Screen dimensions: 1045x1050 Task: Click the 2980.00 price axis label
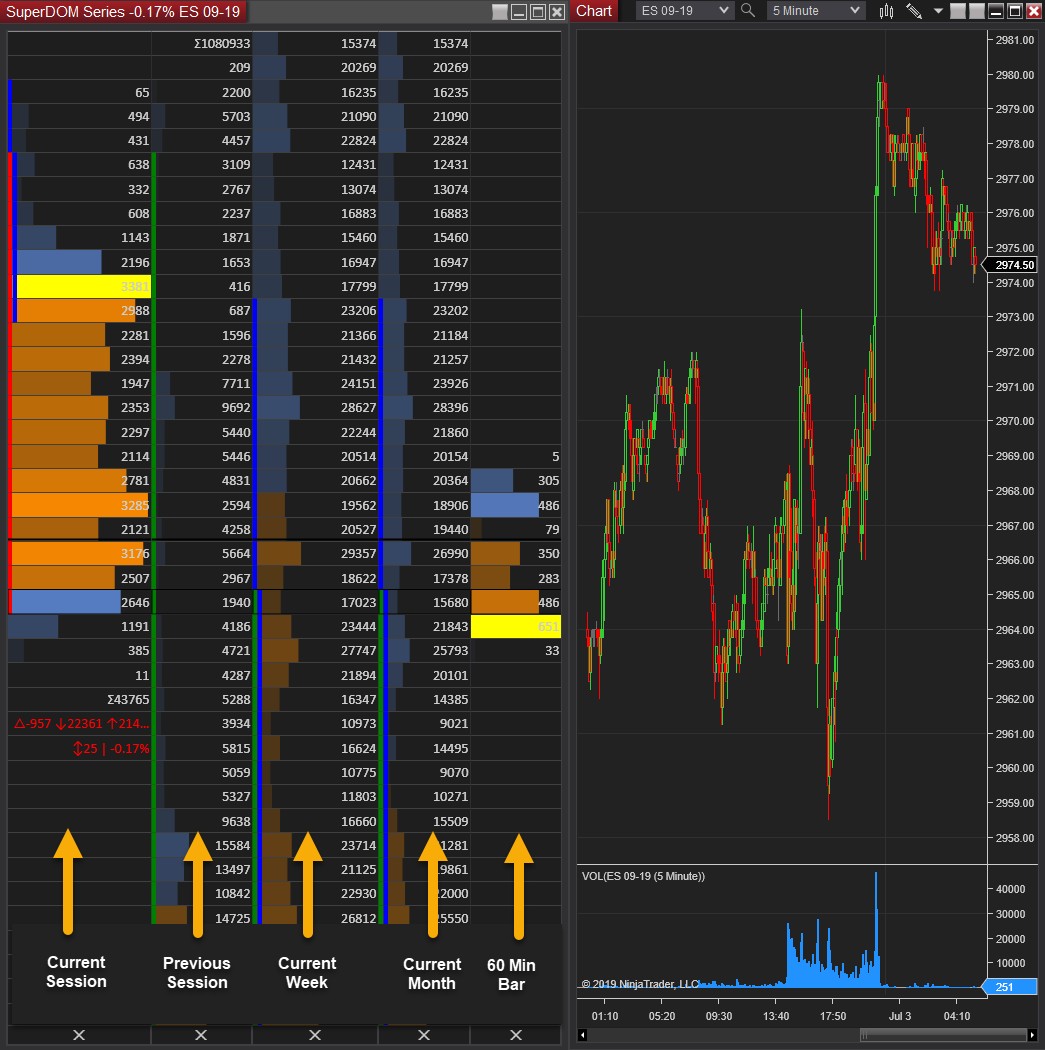pos(1015,75)
